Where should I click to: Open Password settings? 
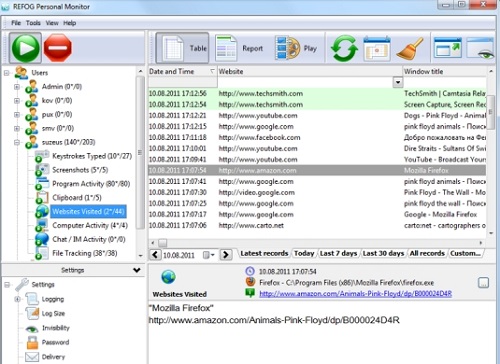tap(55, 342)
